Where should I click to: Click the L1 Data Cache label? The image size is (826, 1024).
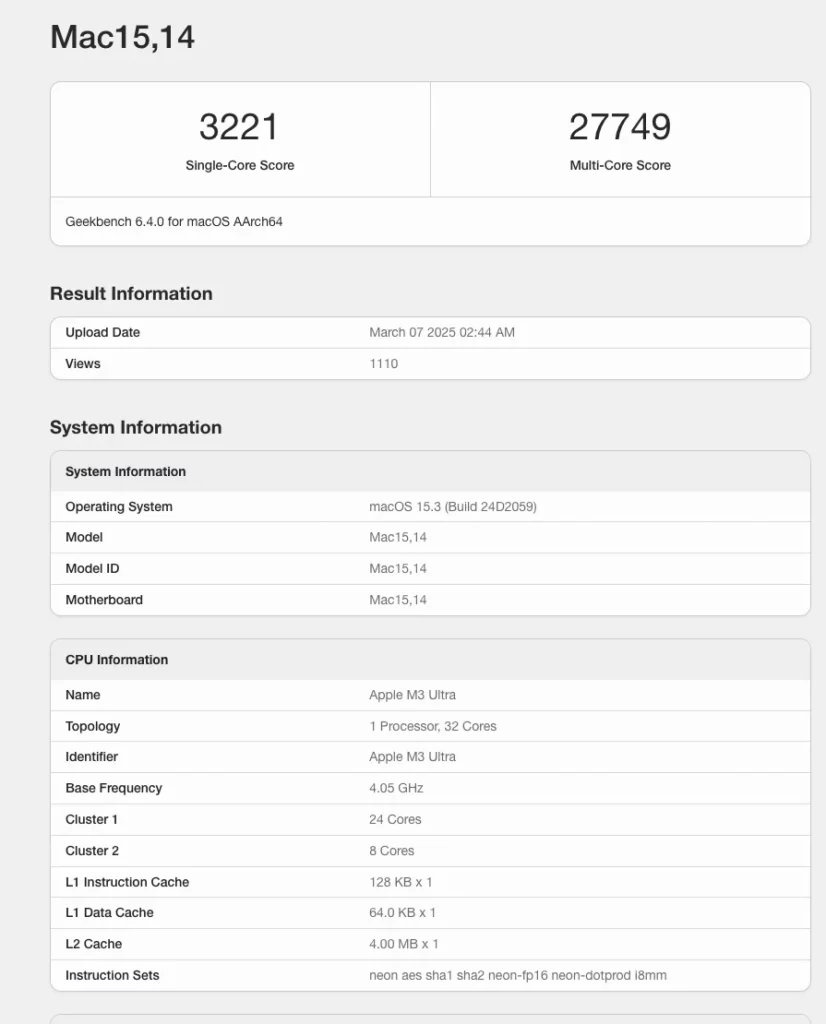[110, 913]
